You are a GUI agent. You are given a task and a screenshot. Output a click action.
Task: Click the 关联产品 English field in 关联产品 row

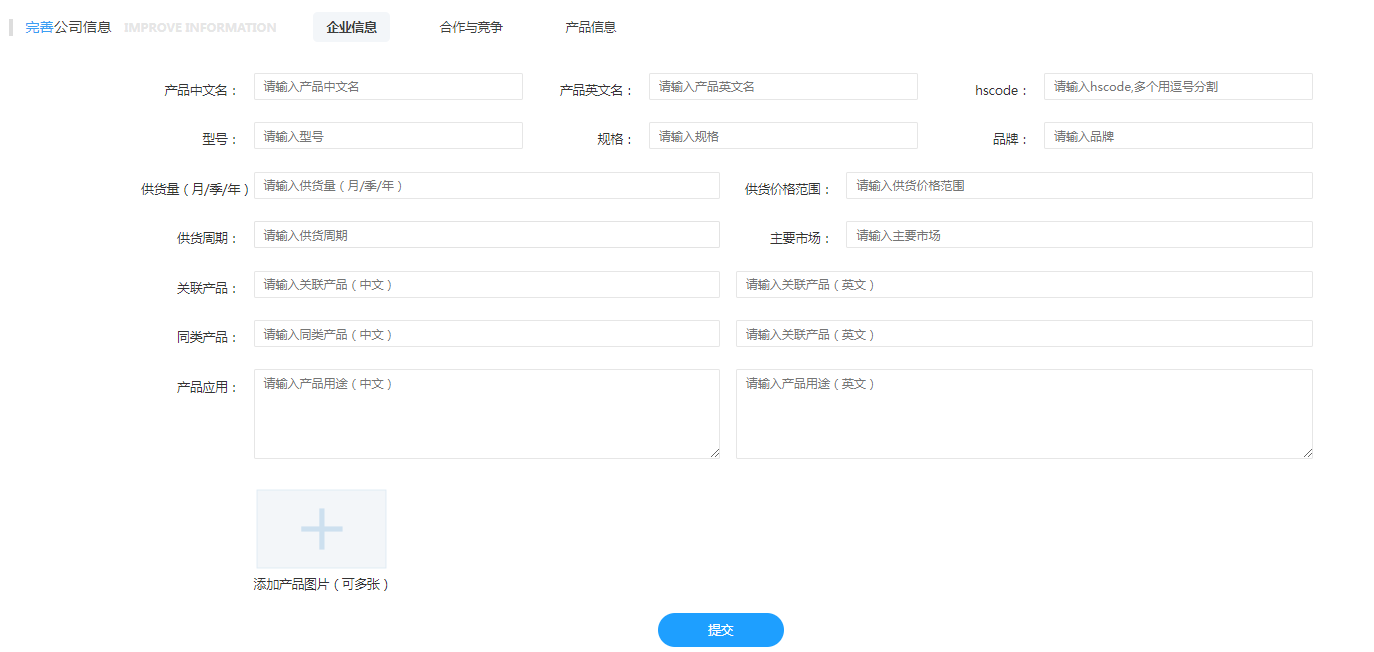[1023, 285]
